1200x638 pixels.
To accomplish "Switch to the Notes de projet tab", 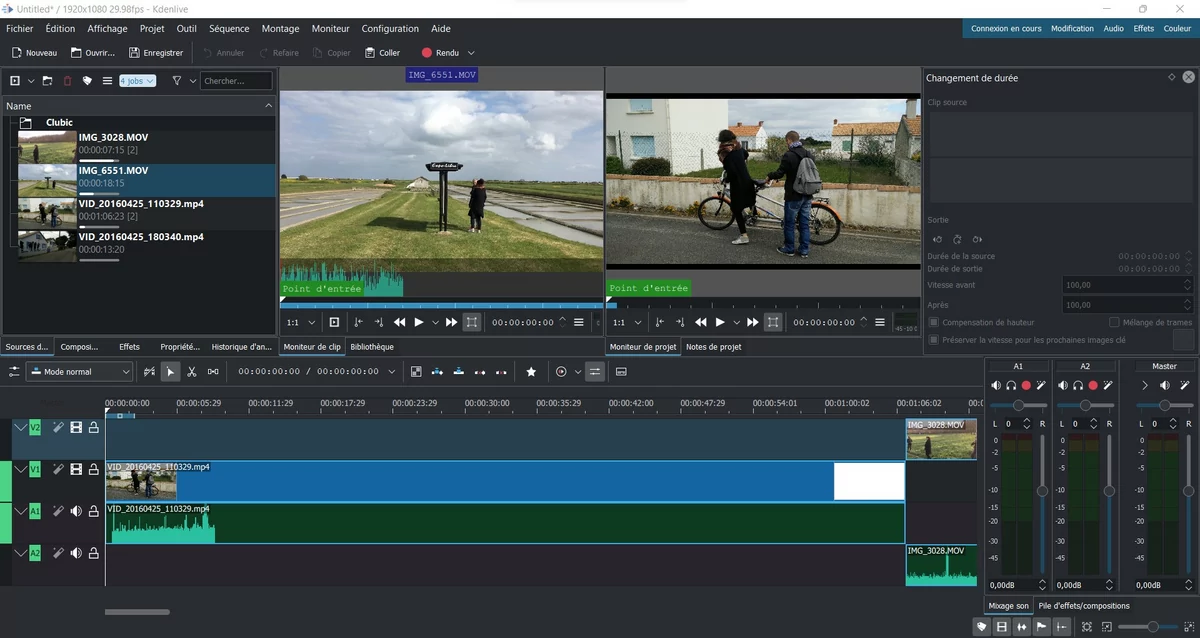I will 714,347.
